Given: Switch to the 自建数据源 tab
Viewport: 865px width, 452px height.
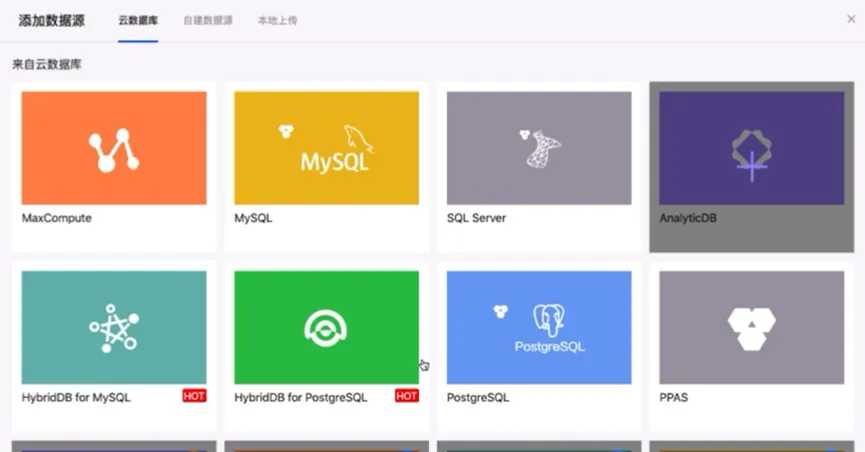Looking at the screenshot, I should 208,20.
